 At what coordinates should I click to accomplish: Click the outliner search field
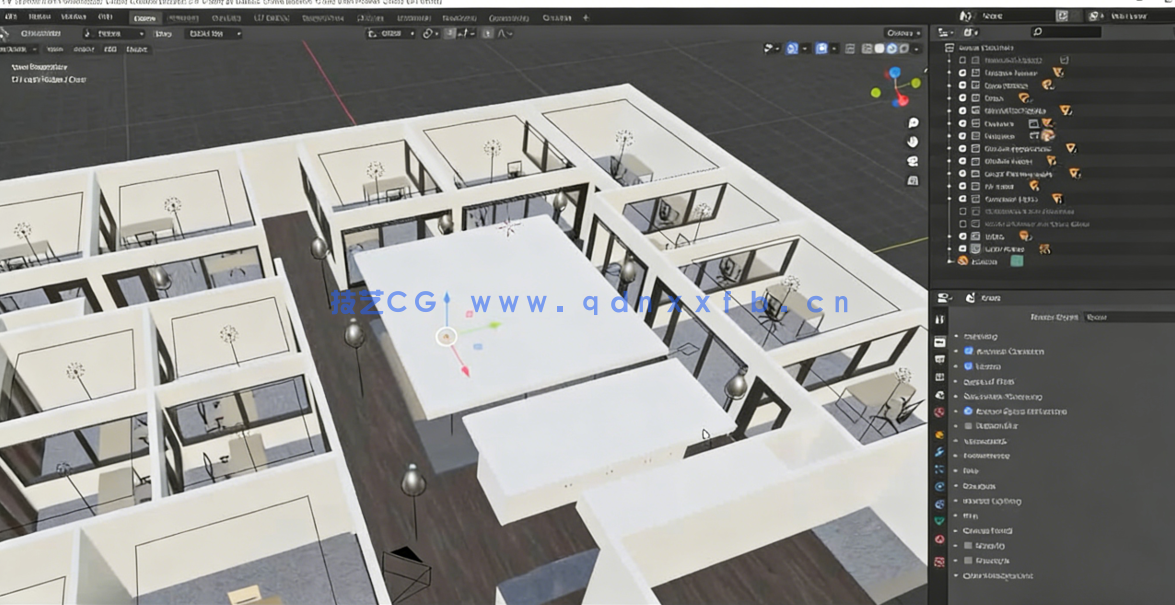point(1070,31)
